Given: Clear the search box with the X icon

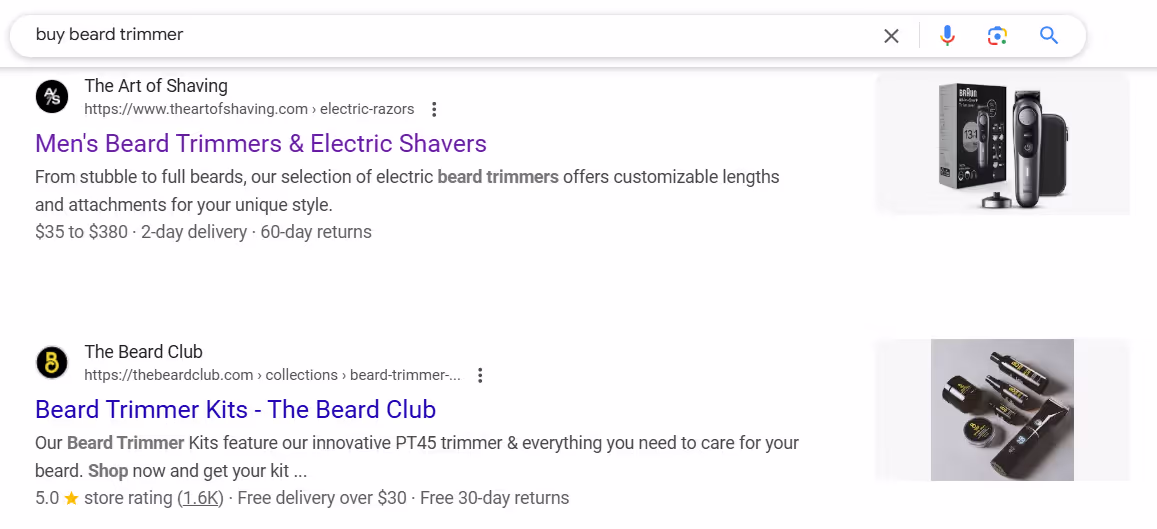Looking at the screenshot, I should coord(891,35).
